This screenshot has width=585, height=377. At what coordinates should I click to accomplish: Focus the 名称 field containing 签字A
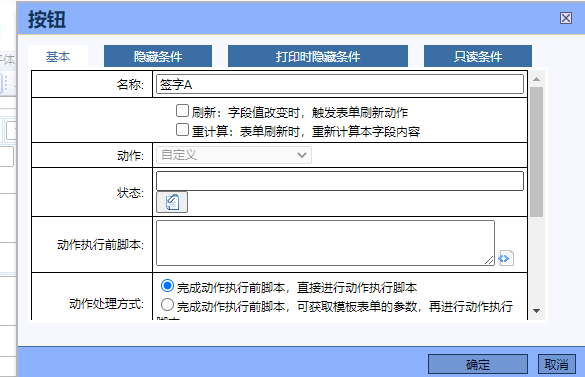click(x=340, y=84)
